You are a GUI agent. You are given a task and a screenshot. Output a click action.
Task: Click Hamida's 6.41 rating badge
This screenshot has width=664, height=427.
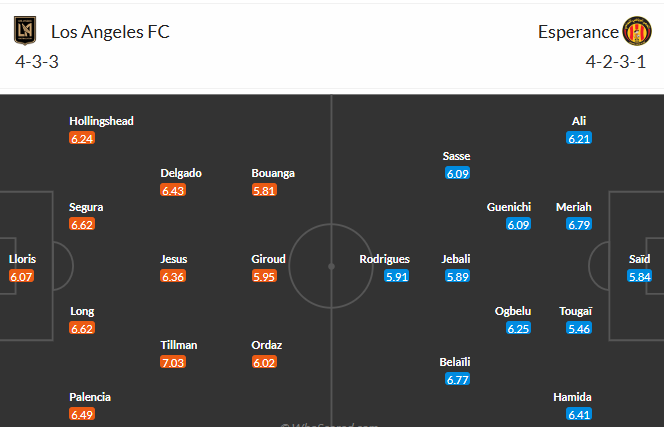[x=578, y=414]
